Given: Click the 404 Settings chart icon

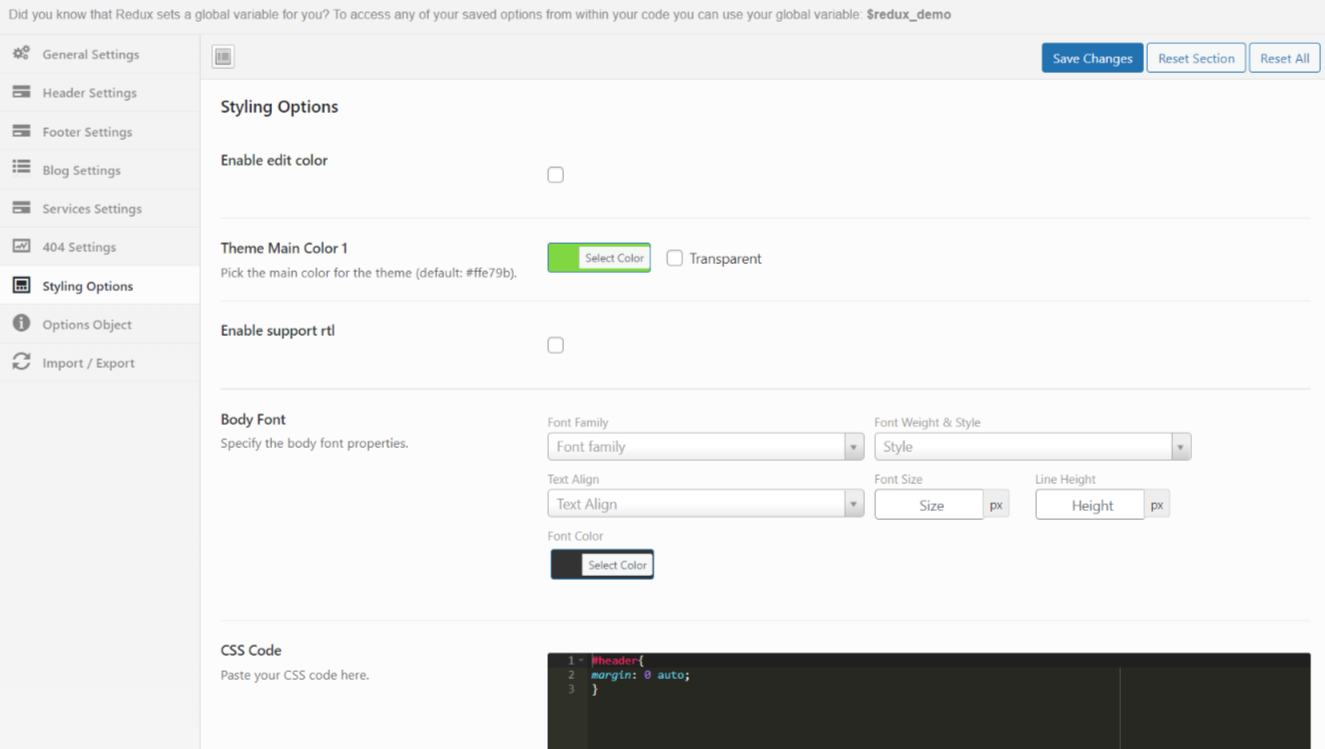Looking at the screenshot, I should [21, 246].
